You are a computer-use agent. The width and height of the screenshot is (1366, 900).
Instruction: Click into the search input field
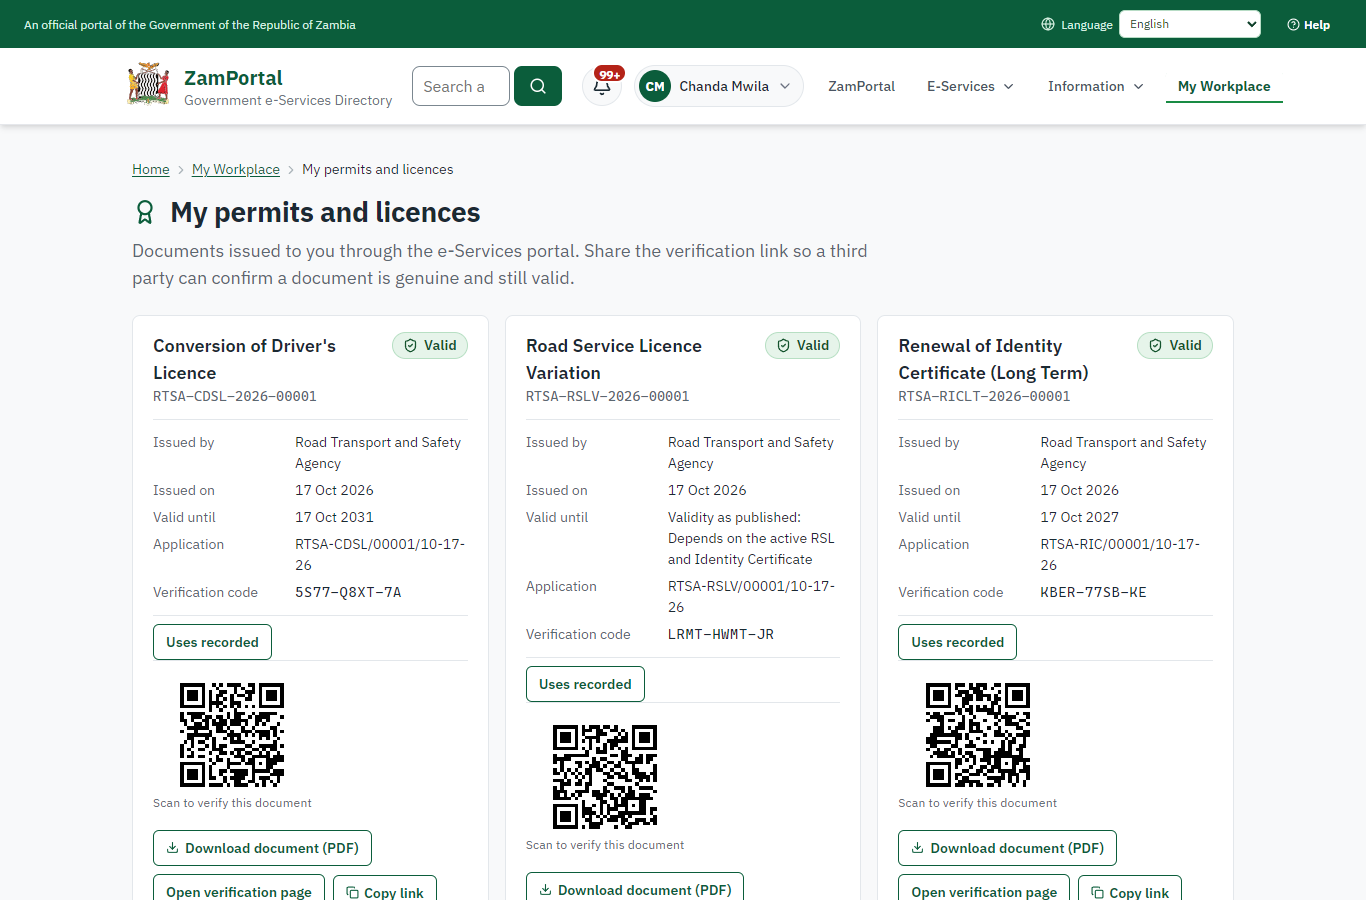pos(461,86)
